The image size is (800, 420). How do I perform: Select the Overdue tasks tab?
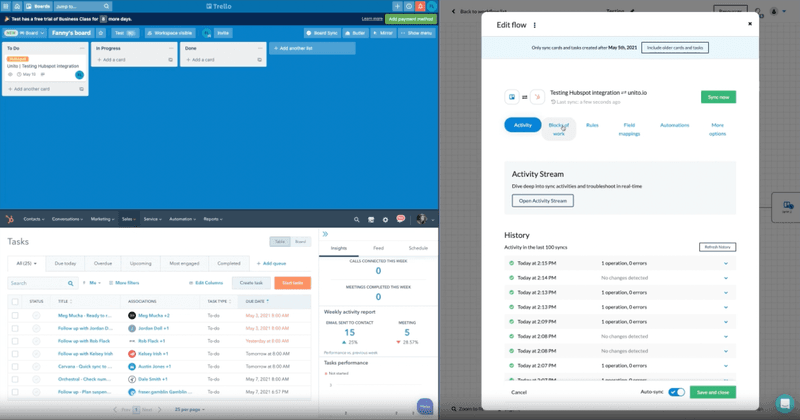click(103, 263)
